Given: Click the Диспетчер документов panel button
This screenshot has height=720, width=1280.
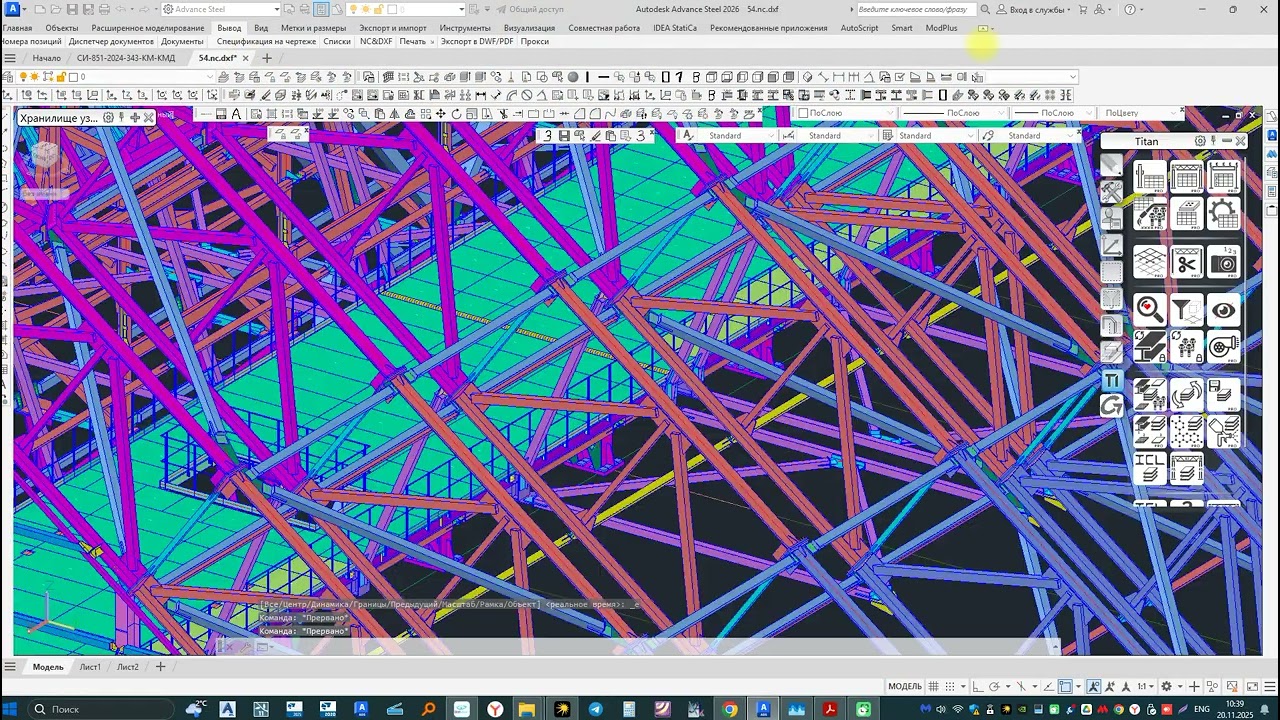Looking at the screenshot, I should 111,42.
